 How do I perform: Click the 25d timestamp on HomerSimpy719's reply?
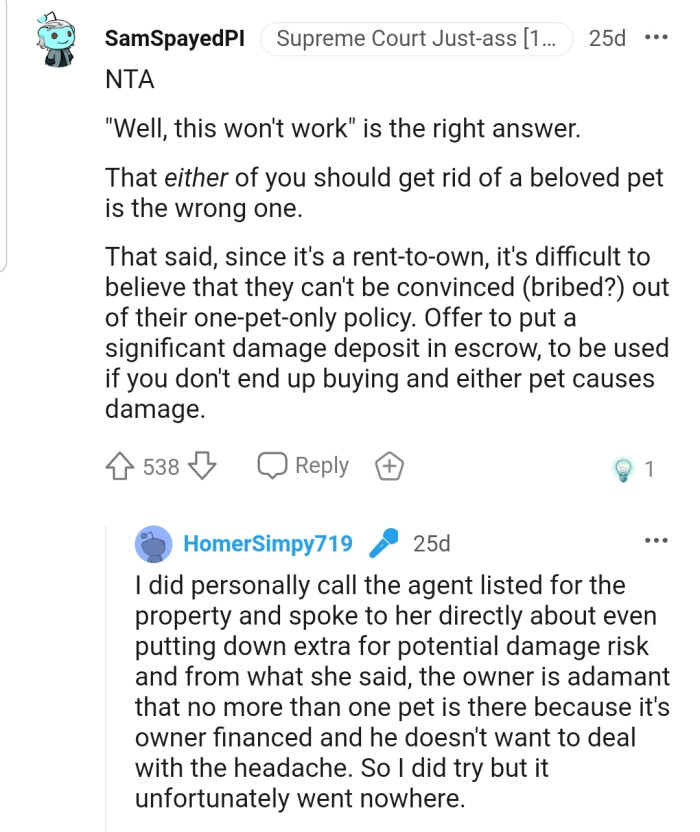(x=431, y=543)
